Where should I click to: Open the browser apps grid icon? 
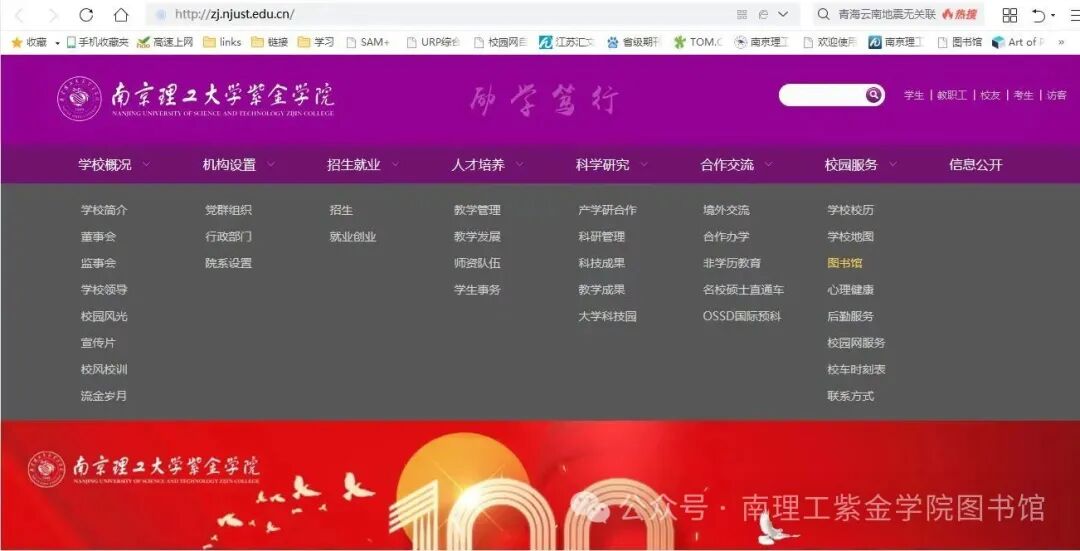1010,15
